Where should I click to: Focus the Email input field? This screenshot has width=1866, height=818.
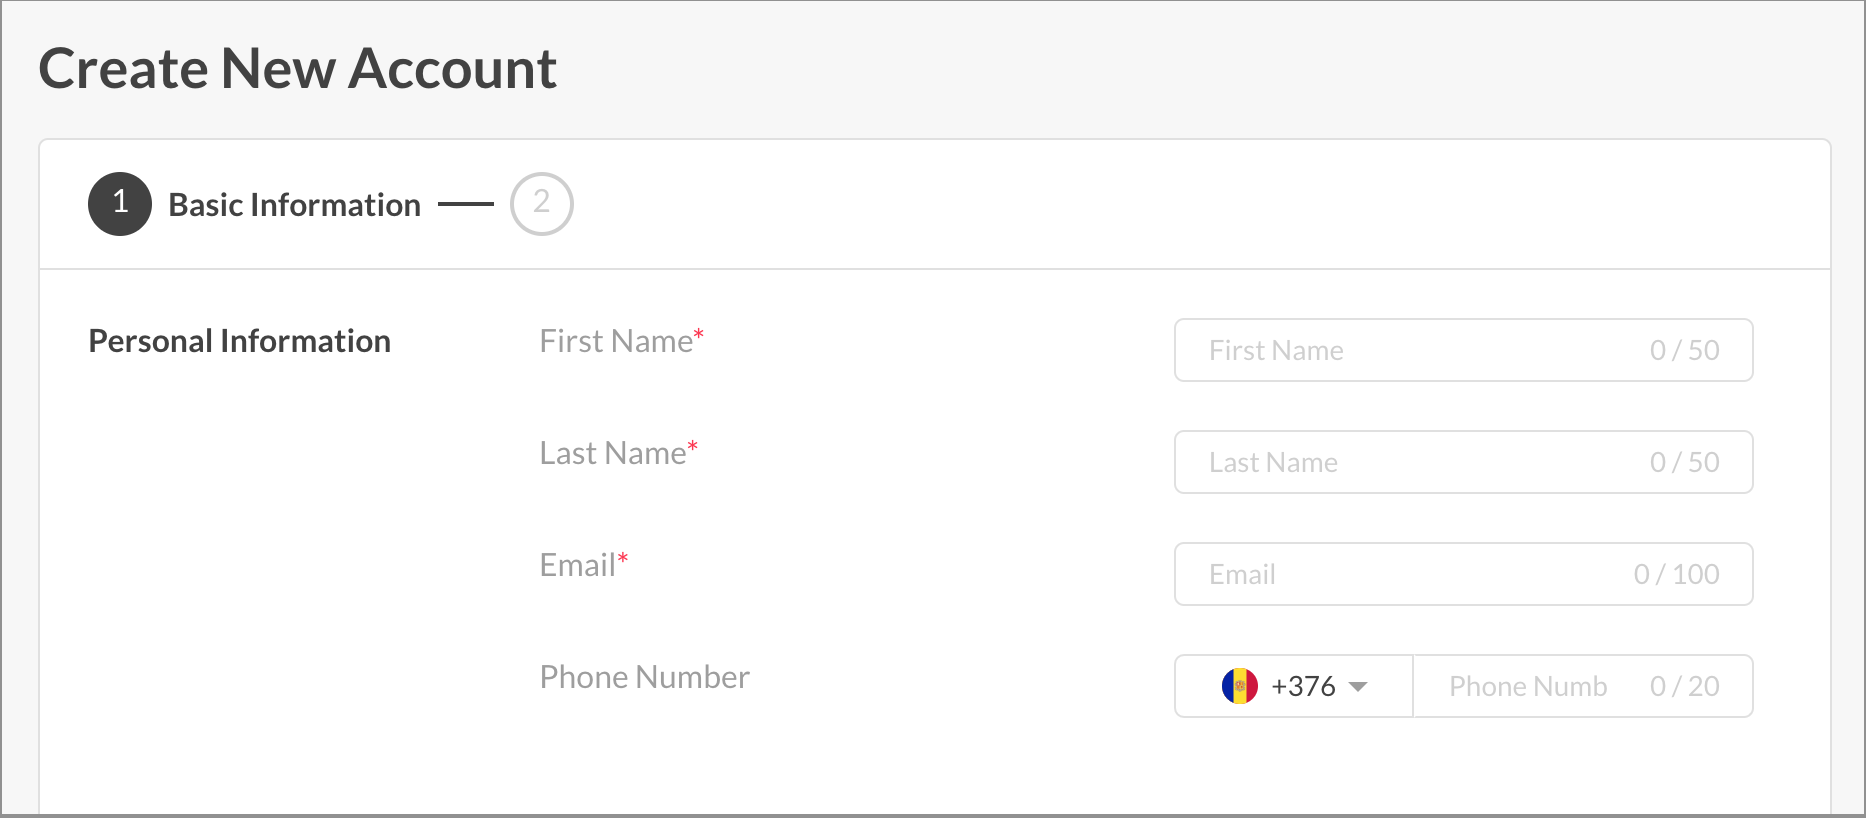point(1464,574)
